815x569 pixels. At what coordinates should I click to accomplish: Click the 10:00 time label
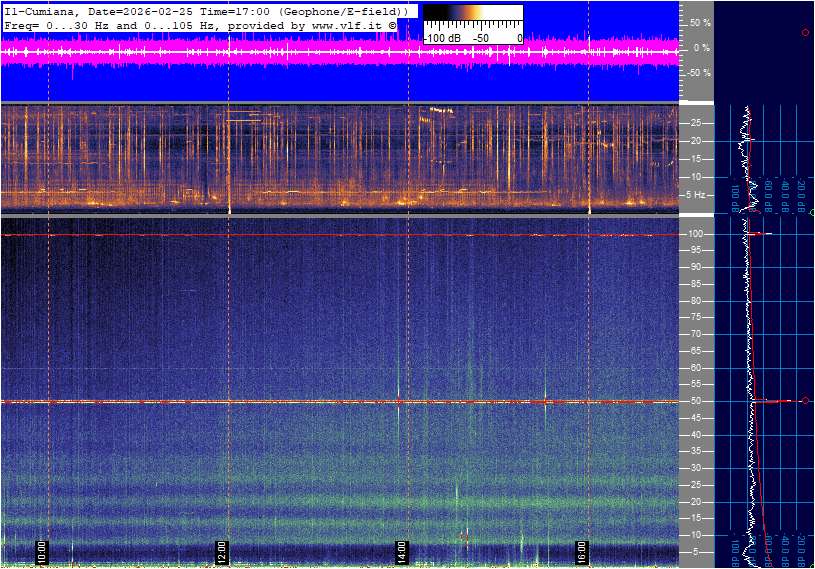click(42, 551)
